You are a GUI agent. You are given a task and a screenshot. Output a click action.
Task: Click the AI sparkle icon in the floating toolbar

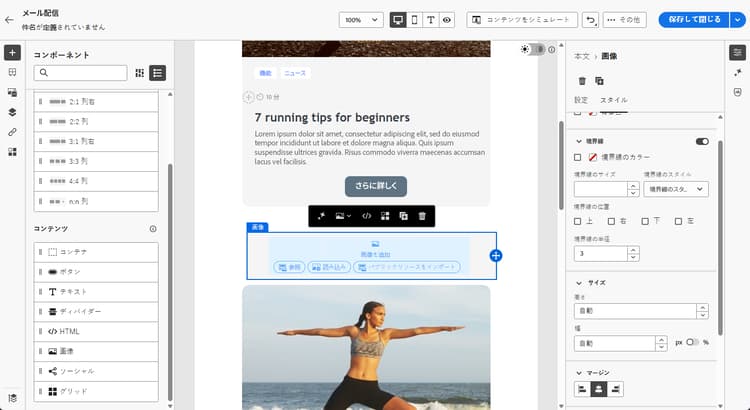[321, 216]
